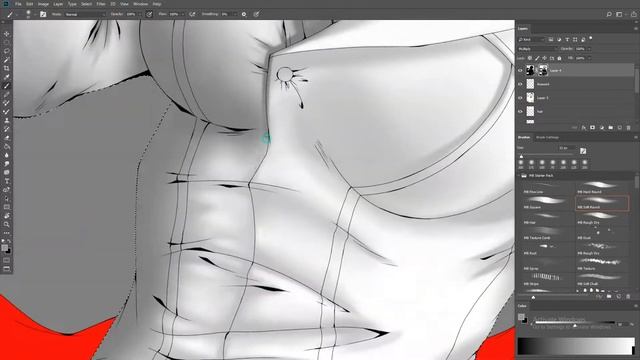
Task: Filter layers by type (T) icon
Action: 567,40
